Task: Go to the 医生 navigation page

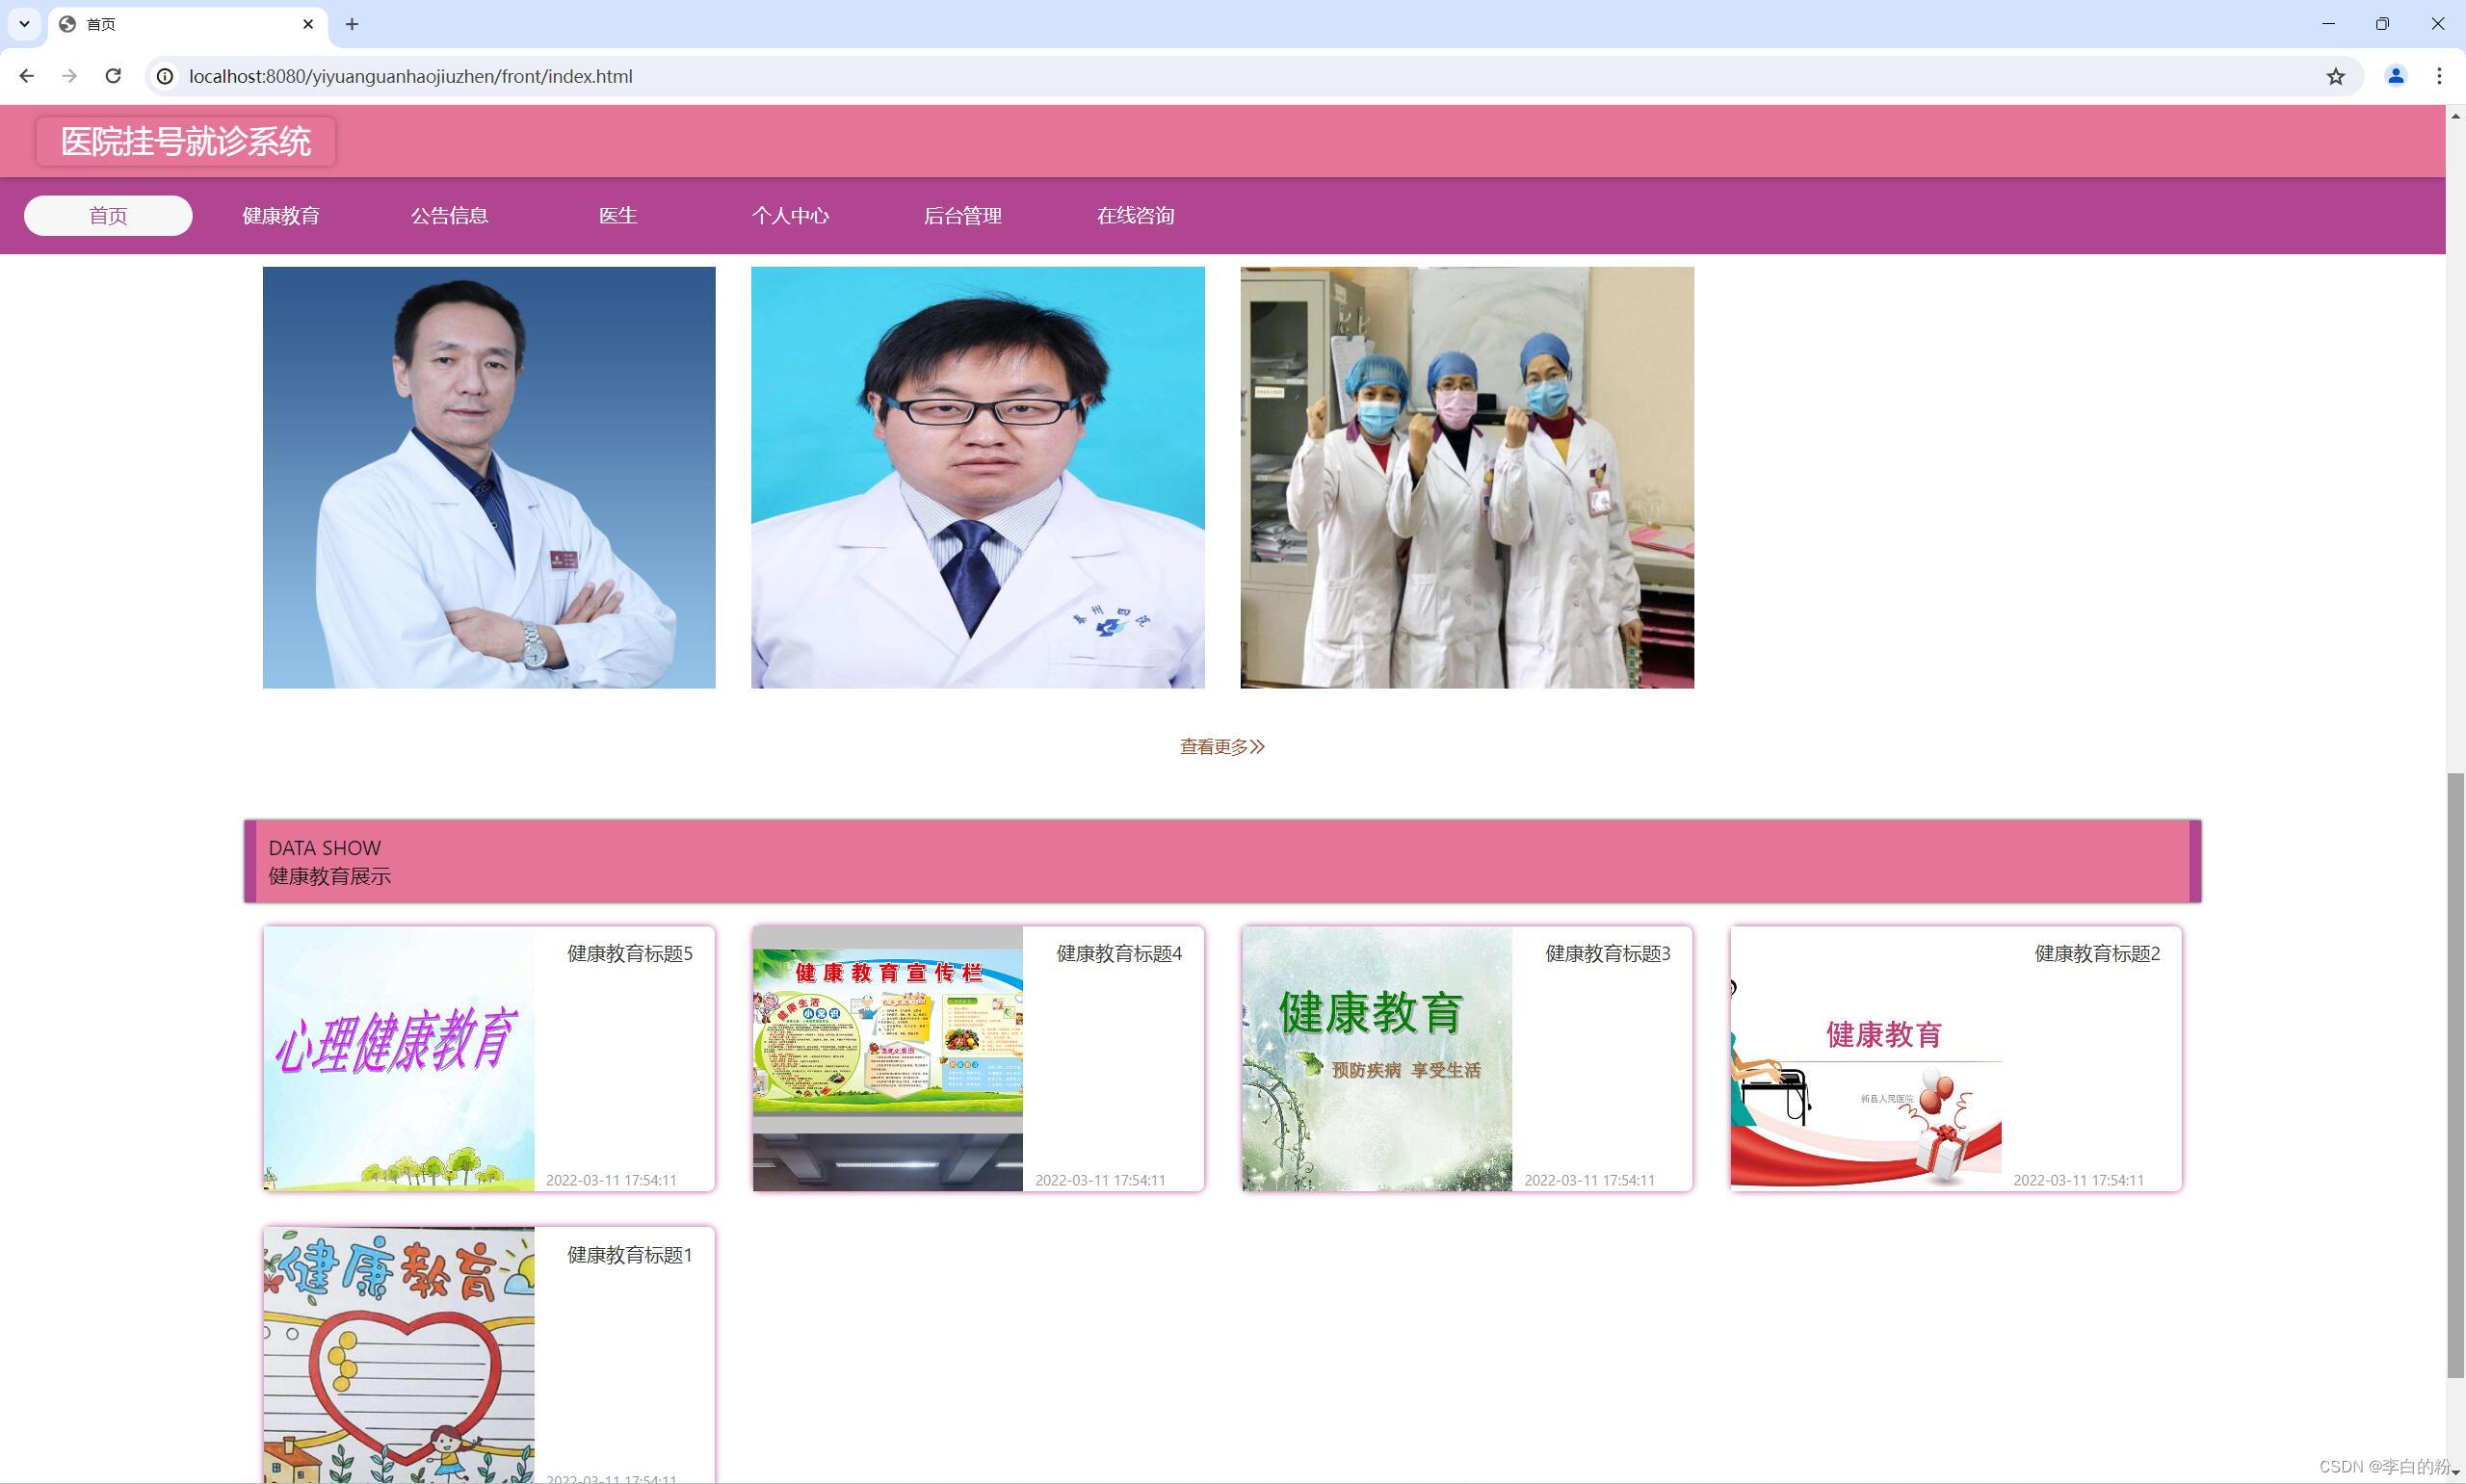Action: coord(618,216)
